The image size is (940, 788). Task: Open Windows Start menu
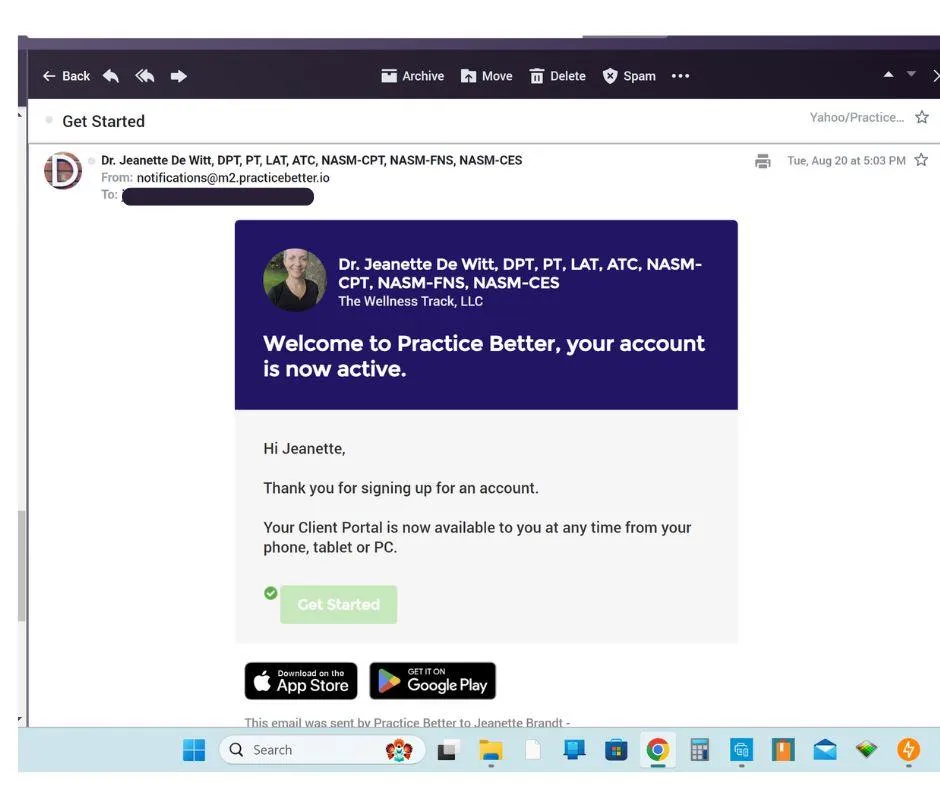(x=194, y=750)
